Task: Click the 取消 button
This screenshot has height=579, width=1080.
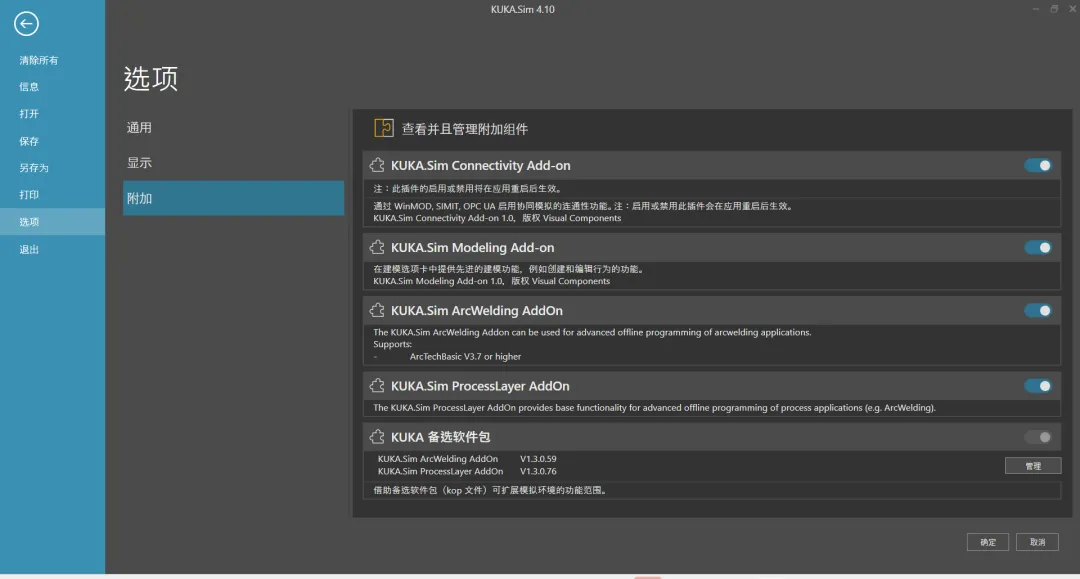Action: (x=1037, y=543)
